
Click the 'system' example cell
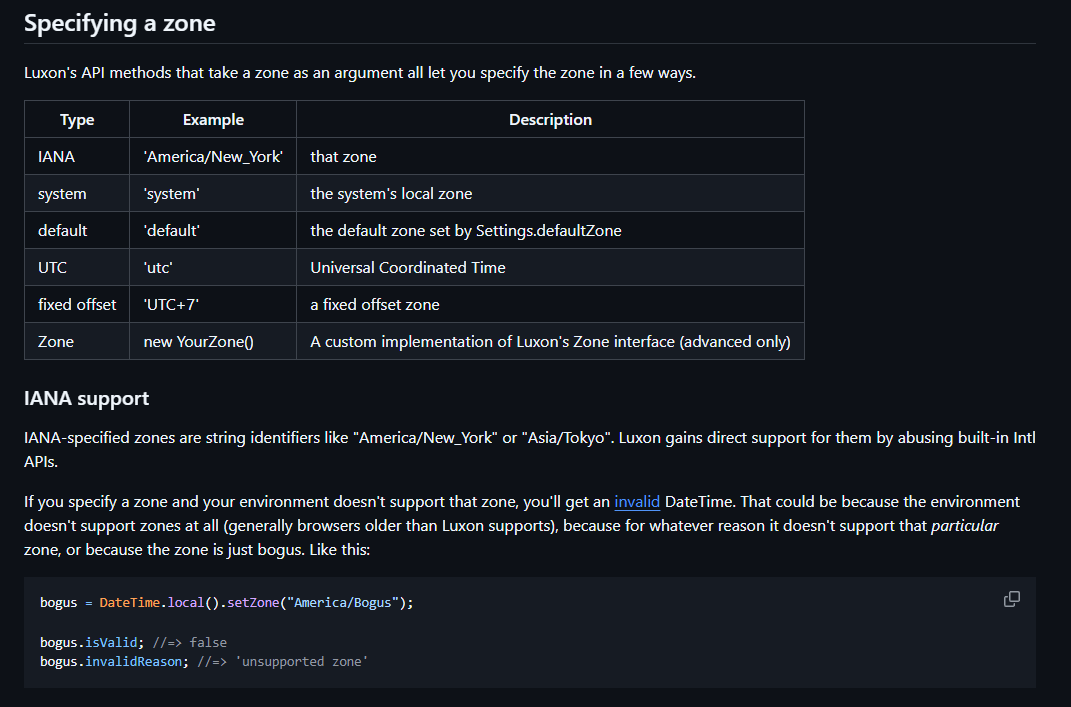[172, 194]
